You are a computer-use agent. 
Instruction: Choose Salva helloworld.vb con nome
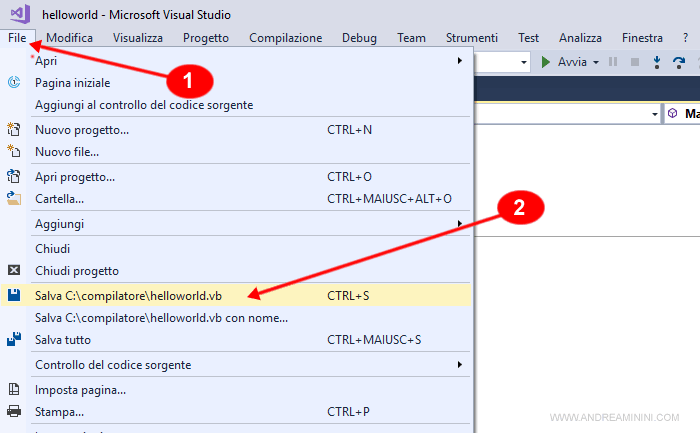[161, 318]
